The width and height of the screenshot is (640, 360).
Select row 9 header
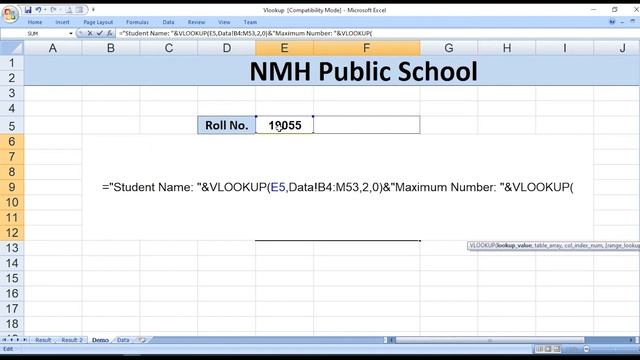click(12, 187)
